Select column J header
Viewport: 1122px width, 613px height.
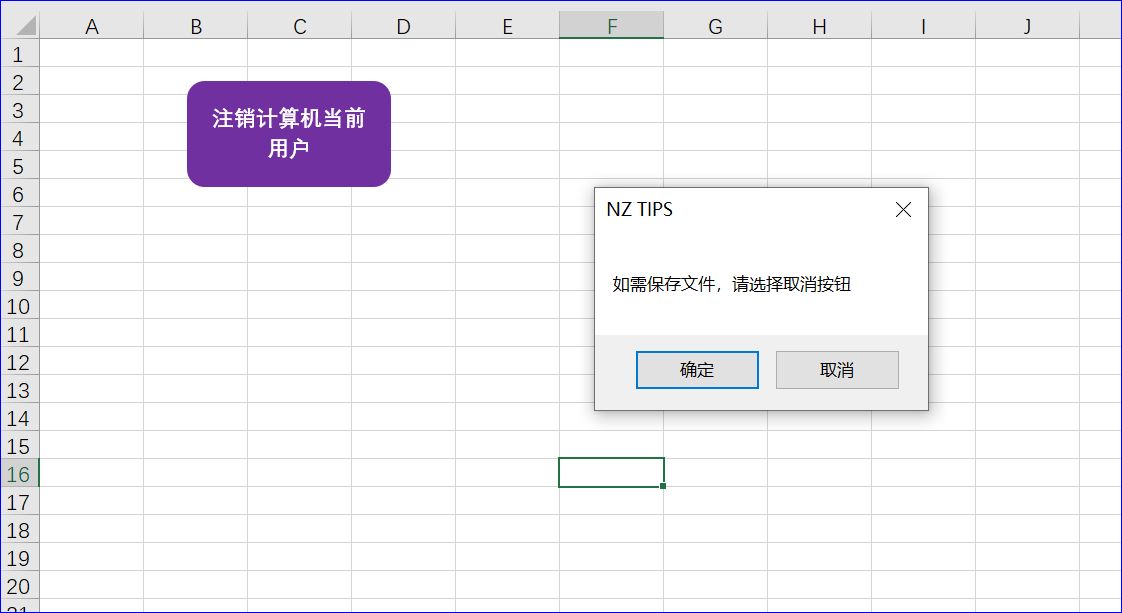1027,26
